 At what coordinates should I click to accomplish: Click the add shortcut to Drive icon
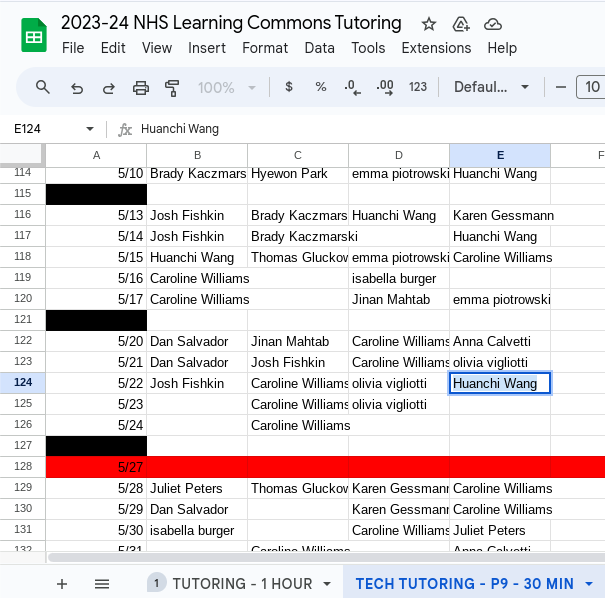coord(461,24)
